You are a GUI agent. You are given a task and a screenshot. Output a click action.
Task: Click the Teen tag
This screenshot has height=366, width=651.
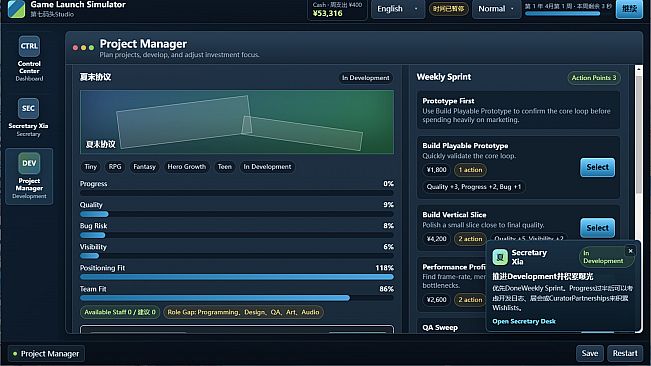(225, 167)
